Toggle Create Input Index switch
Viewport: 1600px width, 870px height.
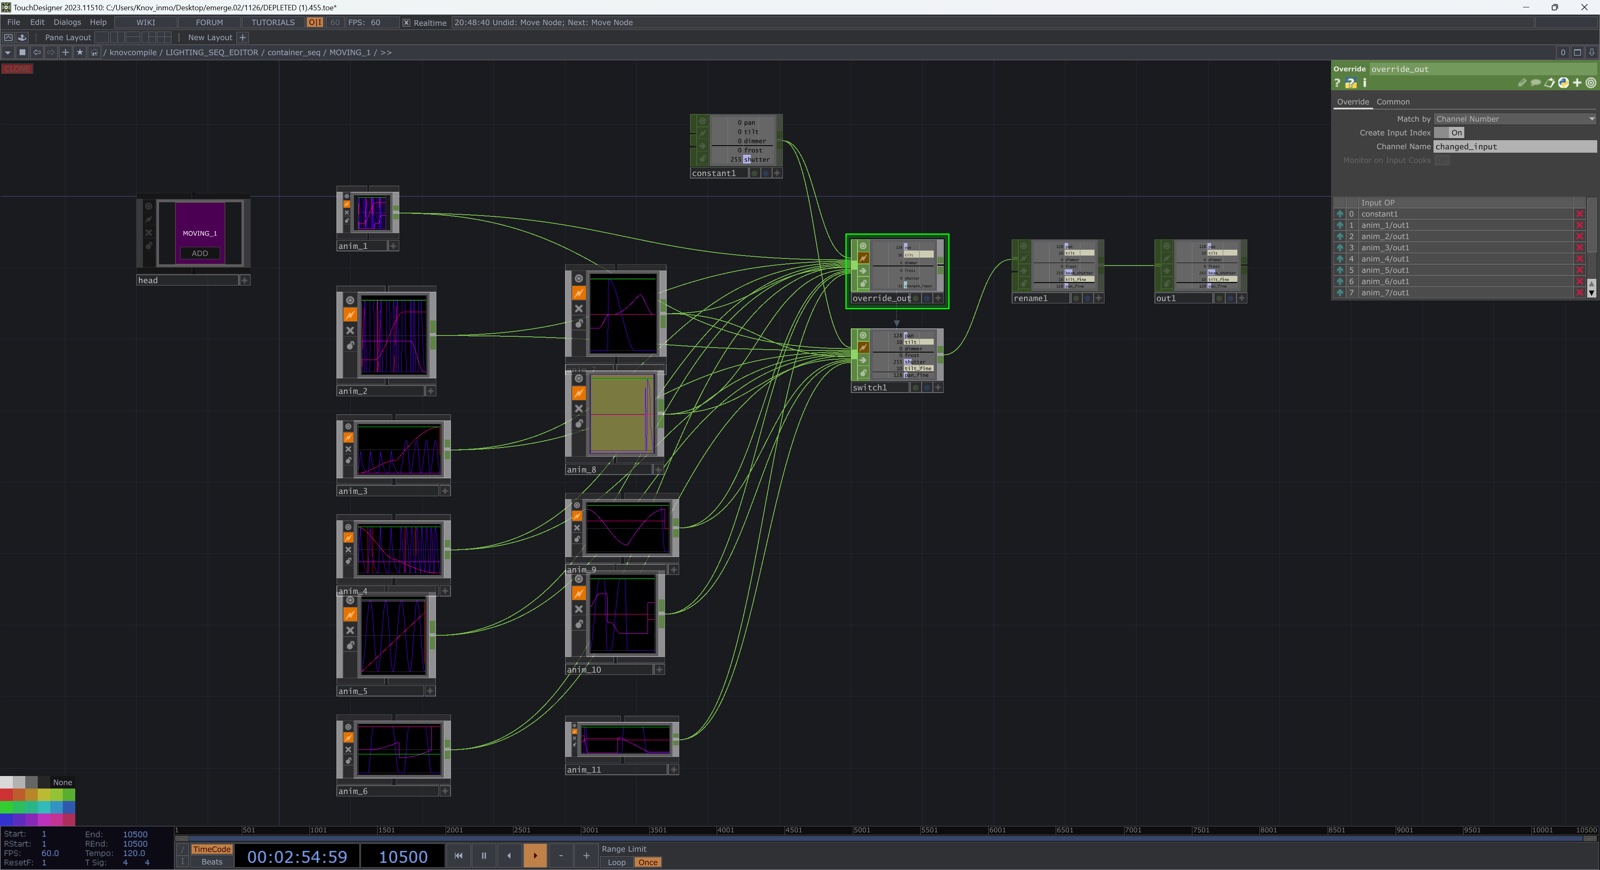[x=1450, y=132]
